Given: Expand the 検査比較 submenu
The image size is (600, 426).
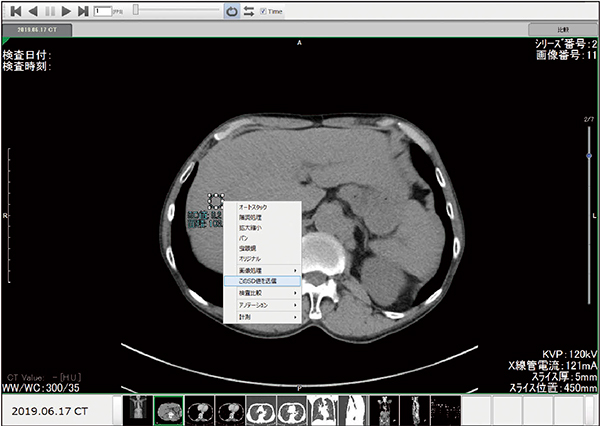Looking at the screenshot, I should click(261, 293).
